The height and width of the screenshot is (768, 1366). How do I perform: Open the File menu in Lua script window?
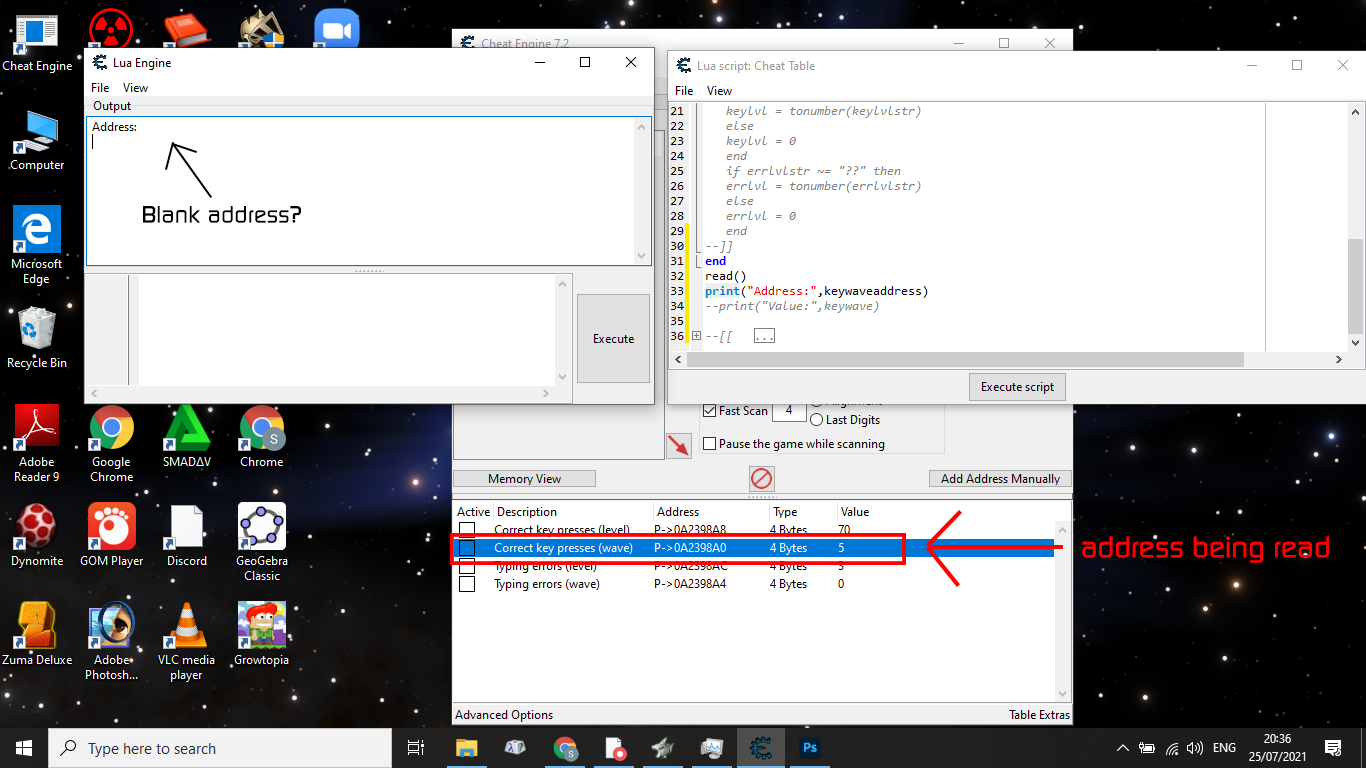[x=684, y=91]
